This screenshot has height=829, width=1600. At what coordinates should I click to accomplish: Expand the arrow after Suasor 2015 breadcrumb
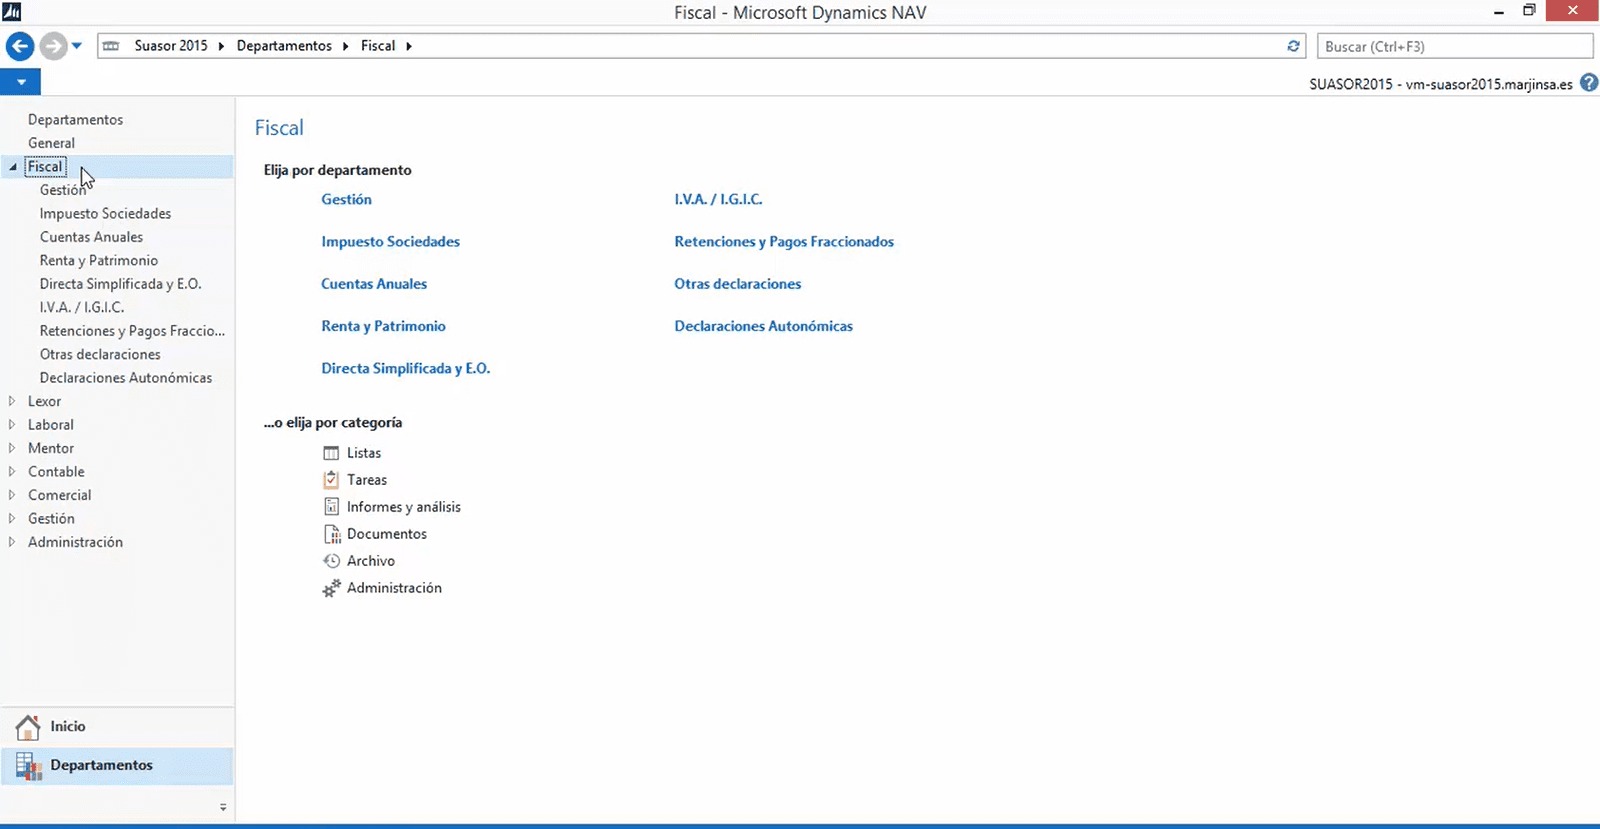click(221, 46)
